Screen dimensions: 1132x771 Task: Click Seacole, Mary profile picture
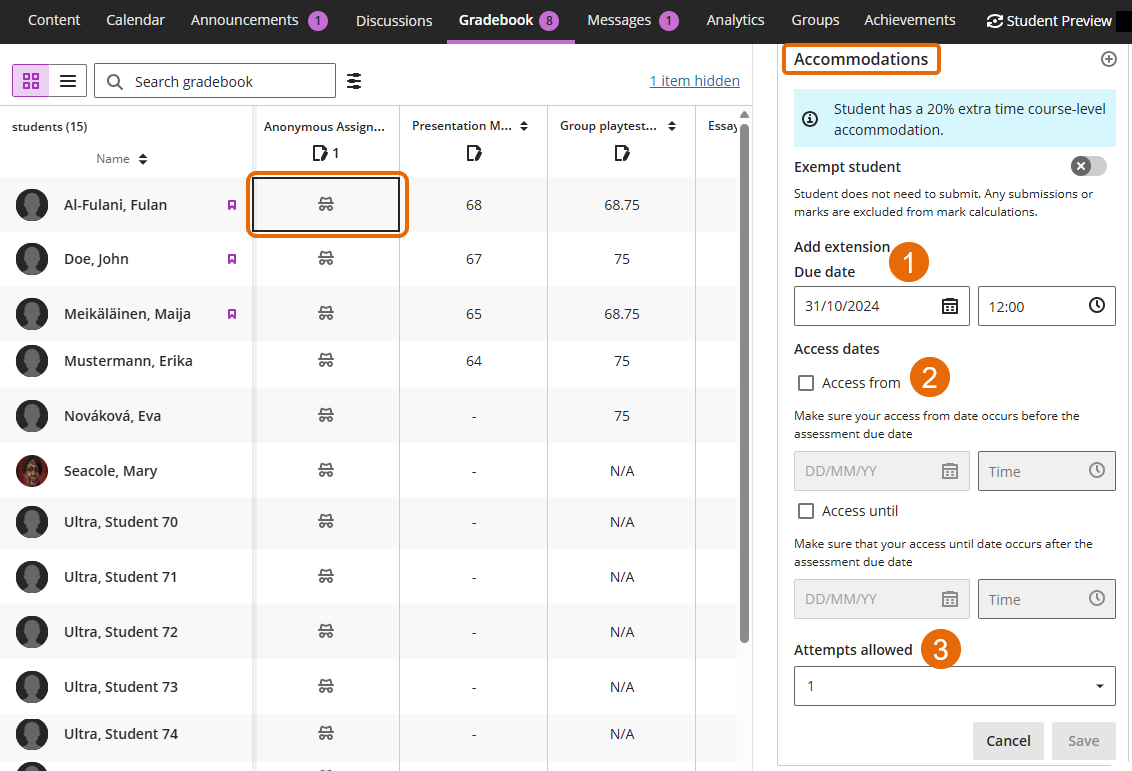coord(32,471)
